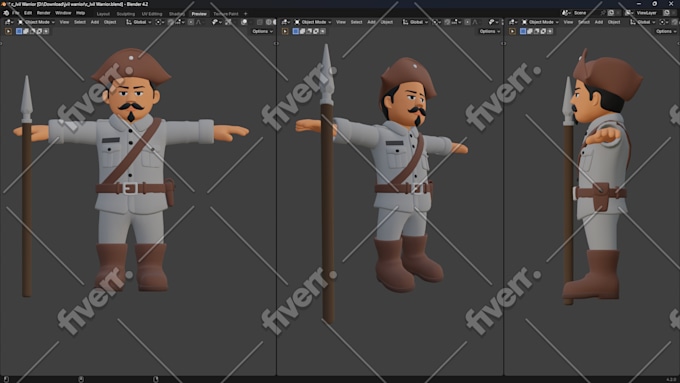Open the Edit menu

[28, 13]
